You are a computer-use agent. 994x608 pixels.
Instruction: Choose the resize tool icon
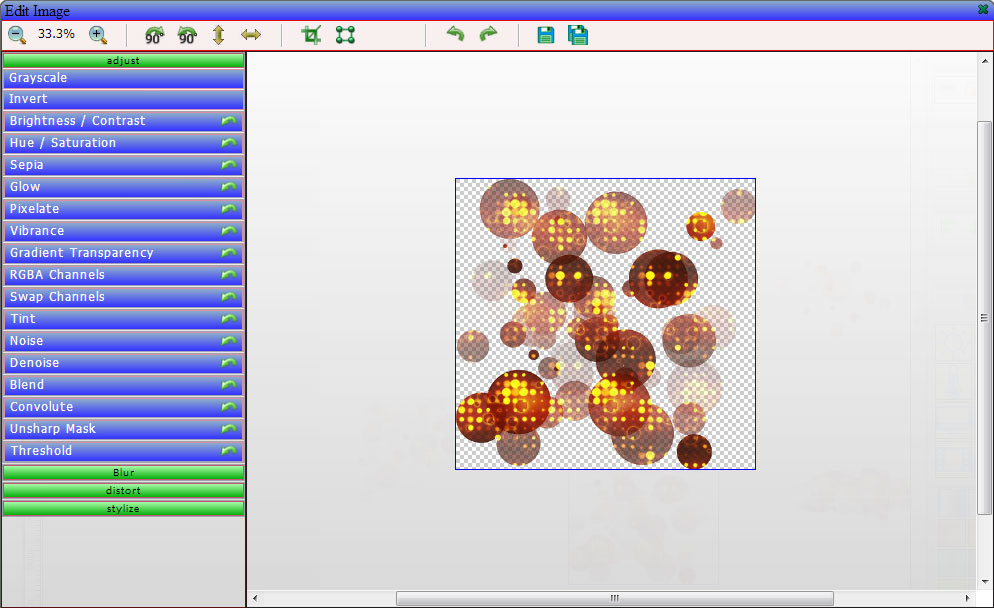pos(345,36)
